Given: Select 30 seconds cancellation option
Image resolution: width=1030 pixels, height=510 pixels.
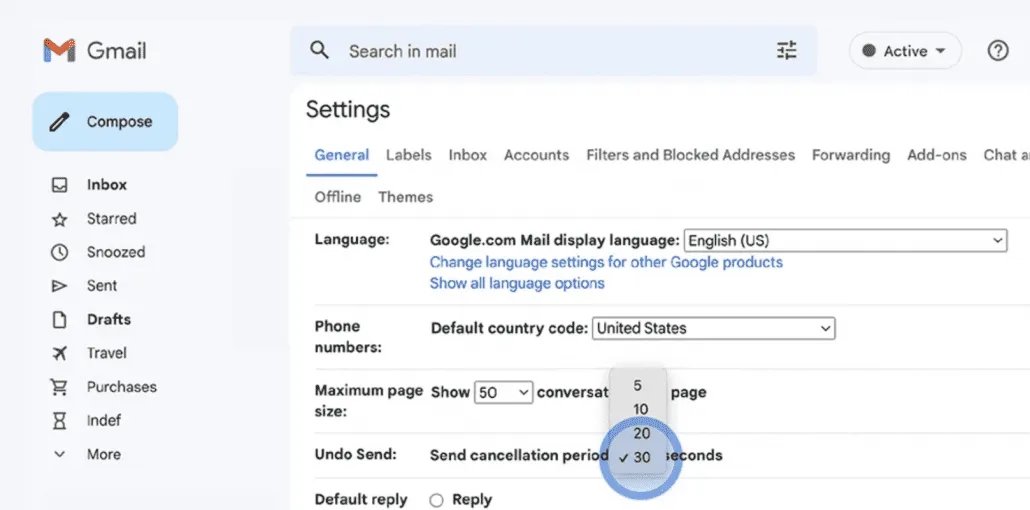Looking at the screenshot, I should click(638, 457).
